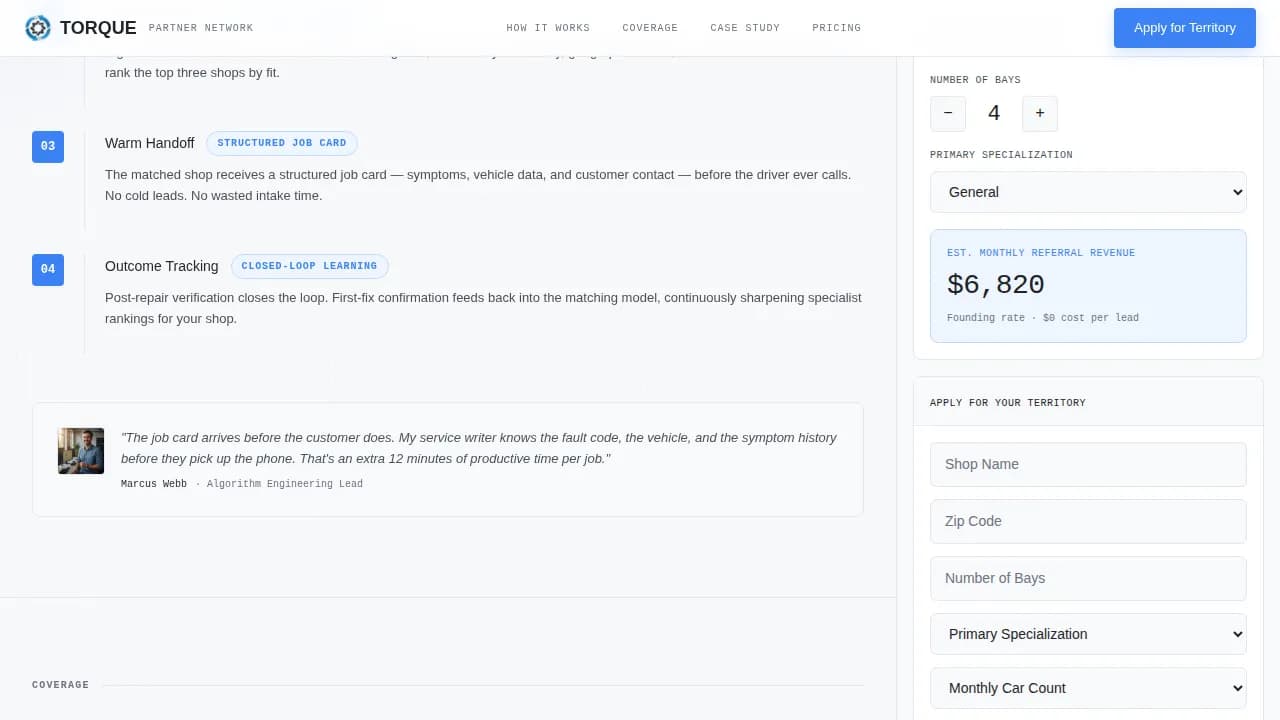Click the minus button to decrease bays
Screen dimensions: 1280x720
coord(947,114)
